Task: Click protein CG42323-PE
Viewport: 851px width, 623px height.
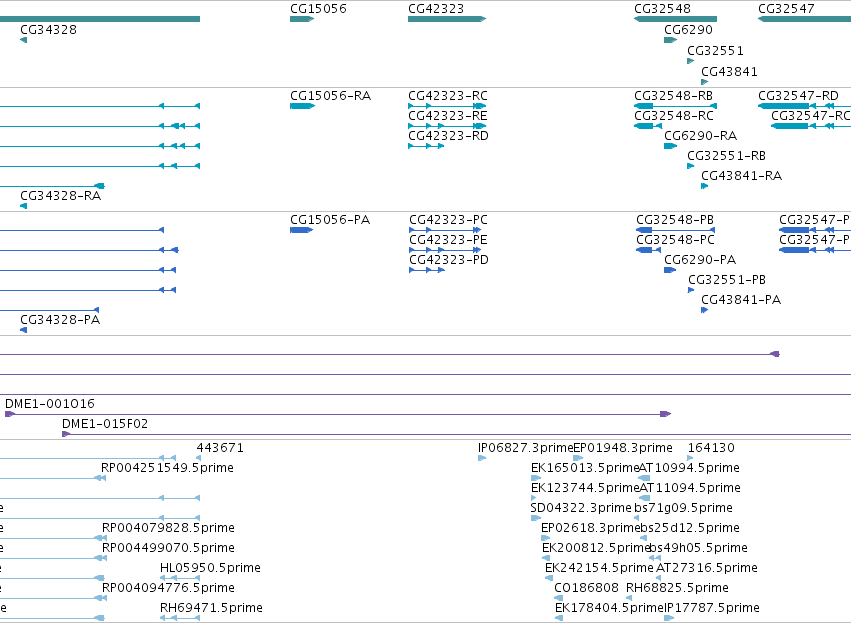Action: coord(448,240)
